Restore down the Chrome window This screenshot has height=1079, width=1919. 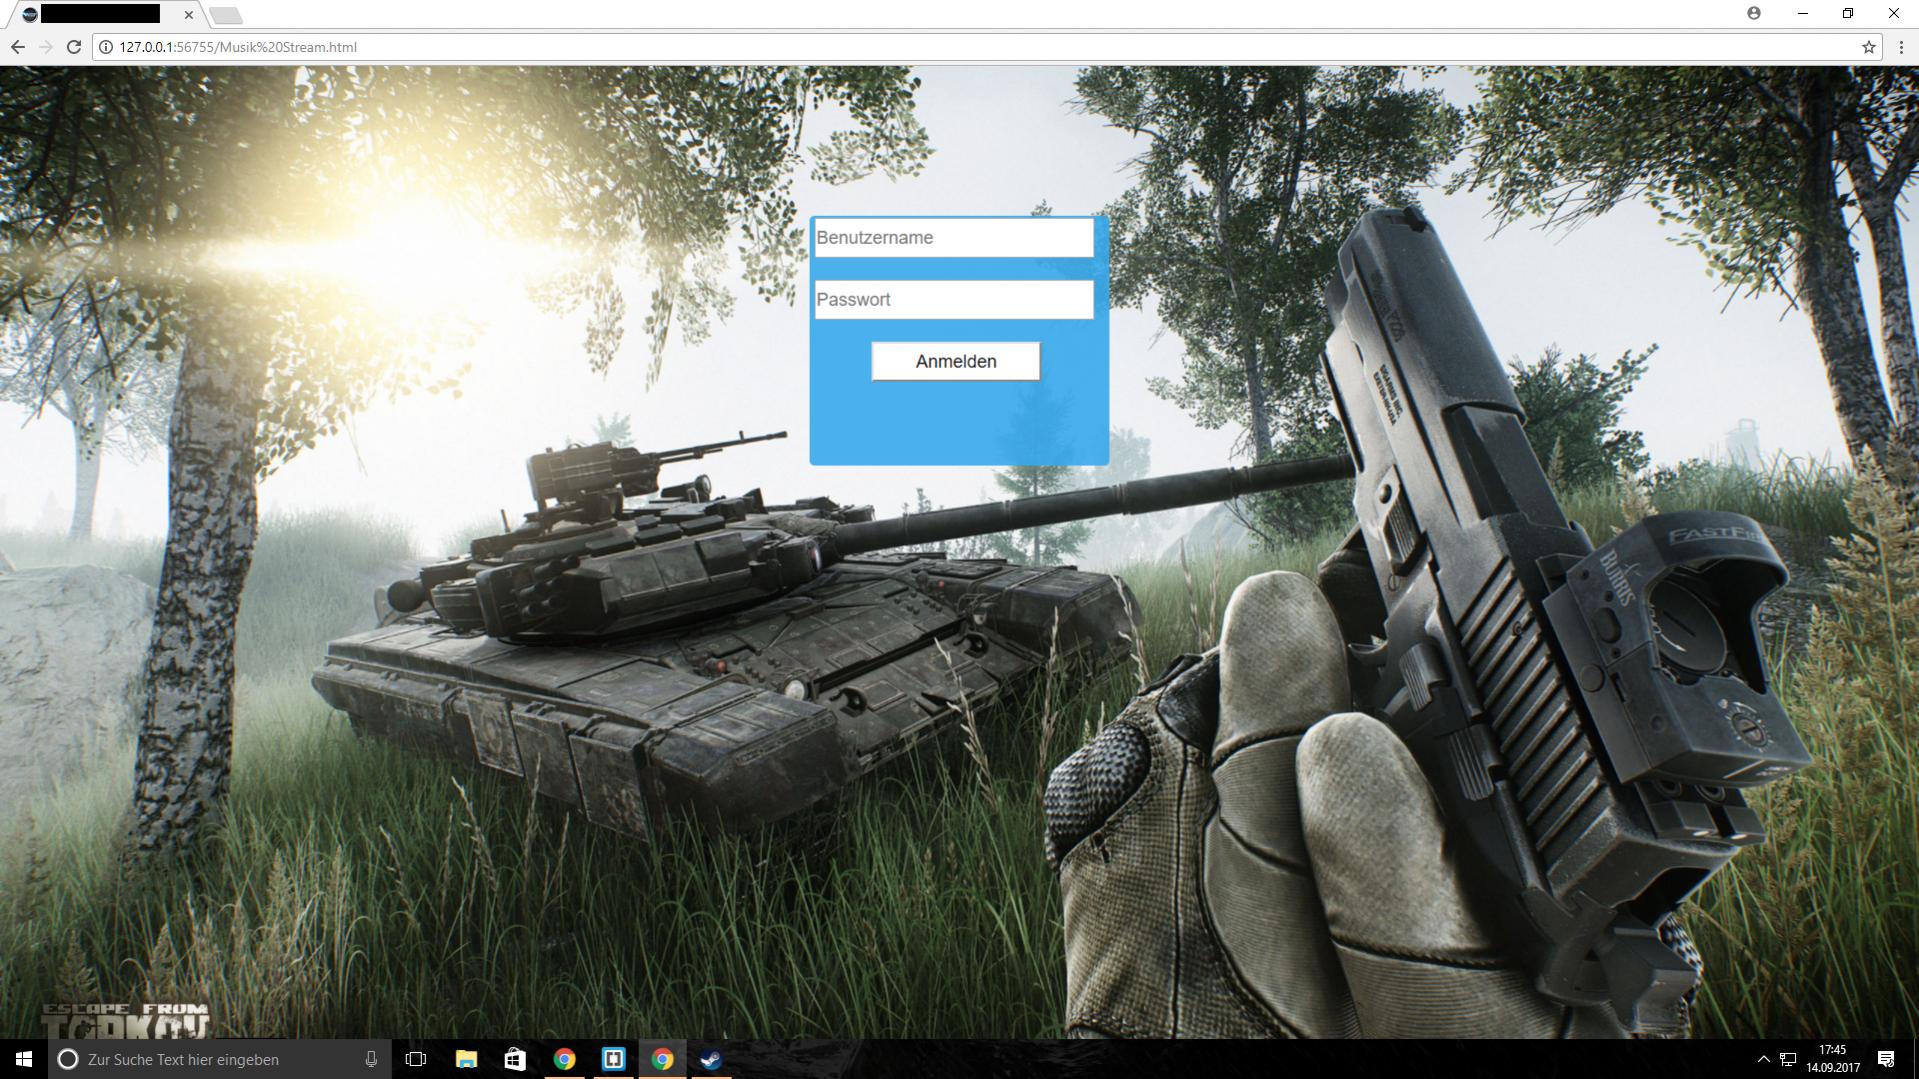click(1848, 13)
